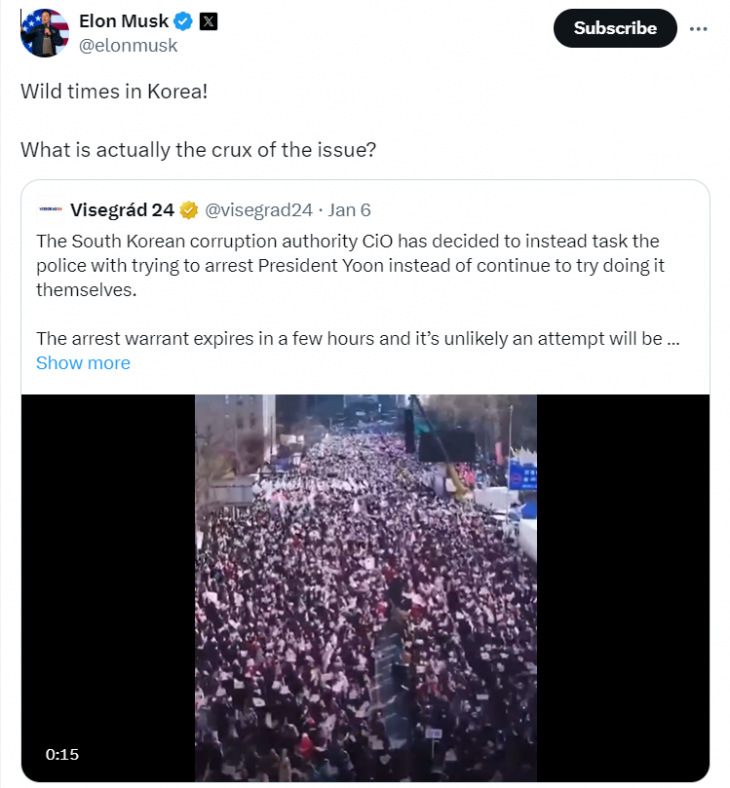Click the 0:15 video duration label
The image size is (730, 788).
point(62,754)
